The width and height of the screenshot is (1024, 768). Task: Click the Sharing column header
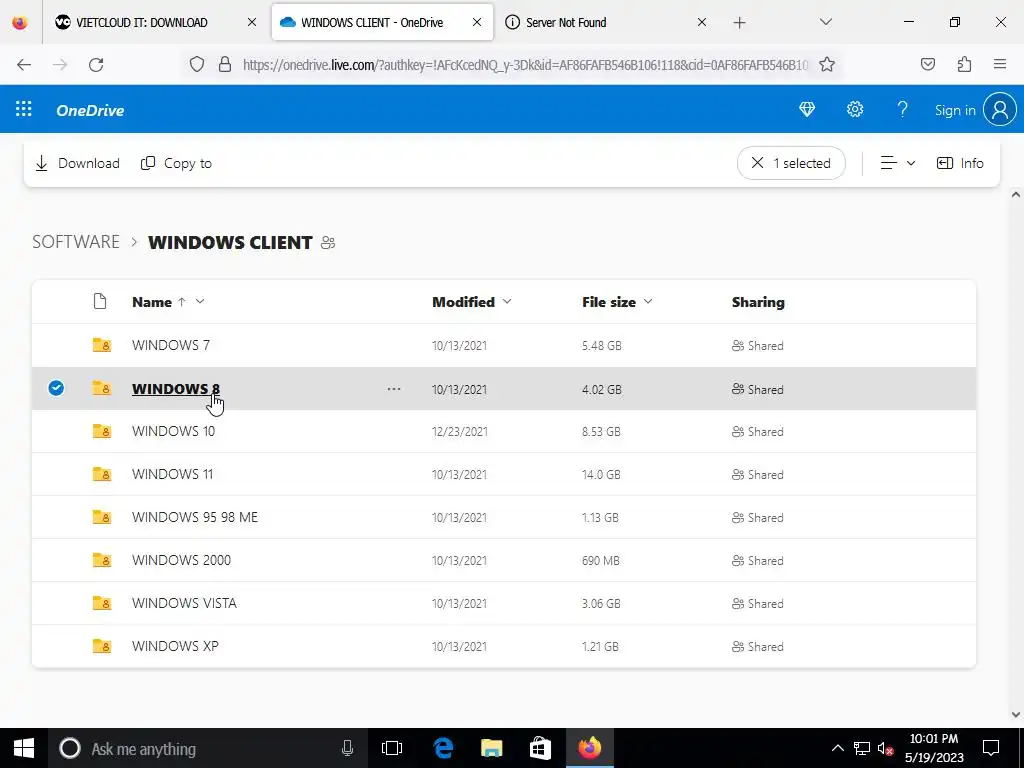(758, 302)
